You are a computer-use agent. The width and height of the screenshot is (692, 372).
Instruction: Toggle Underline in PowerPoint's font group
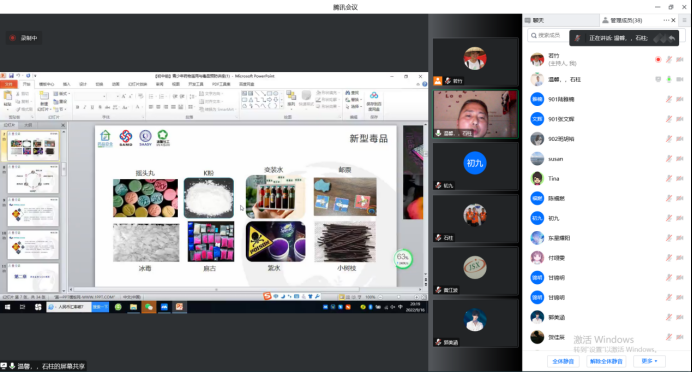(x=92, y=107)
